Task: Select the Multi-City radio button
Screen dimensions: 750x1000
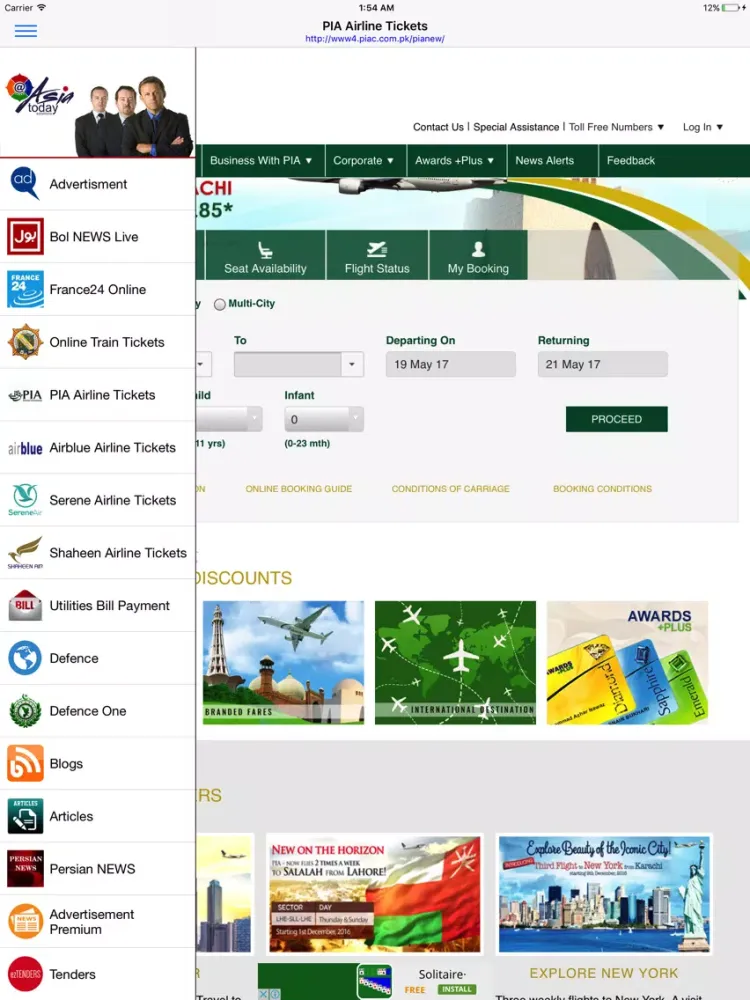Action: [220, 304]
